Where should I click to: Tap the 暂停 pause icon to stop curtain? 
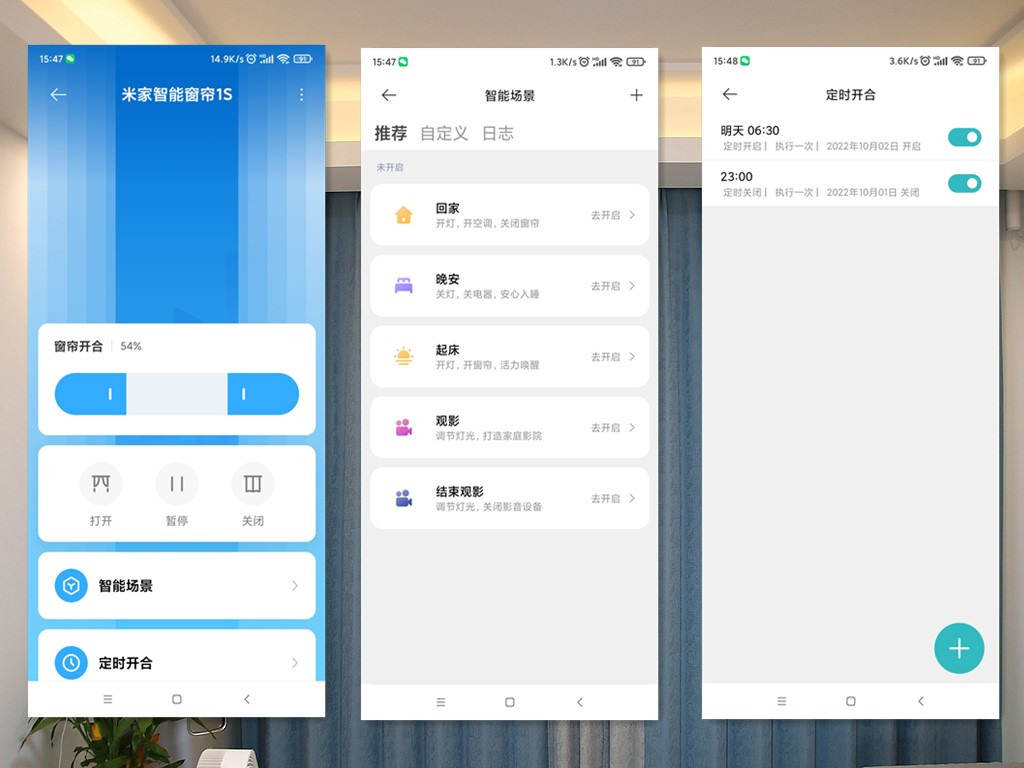pyautogui.click(x=176, y=485)
